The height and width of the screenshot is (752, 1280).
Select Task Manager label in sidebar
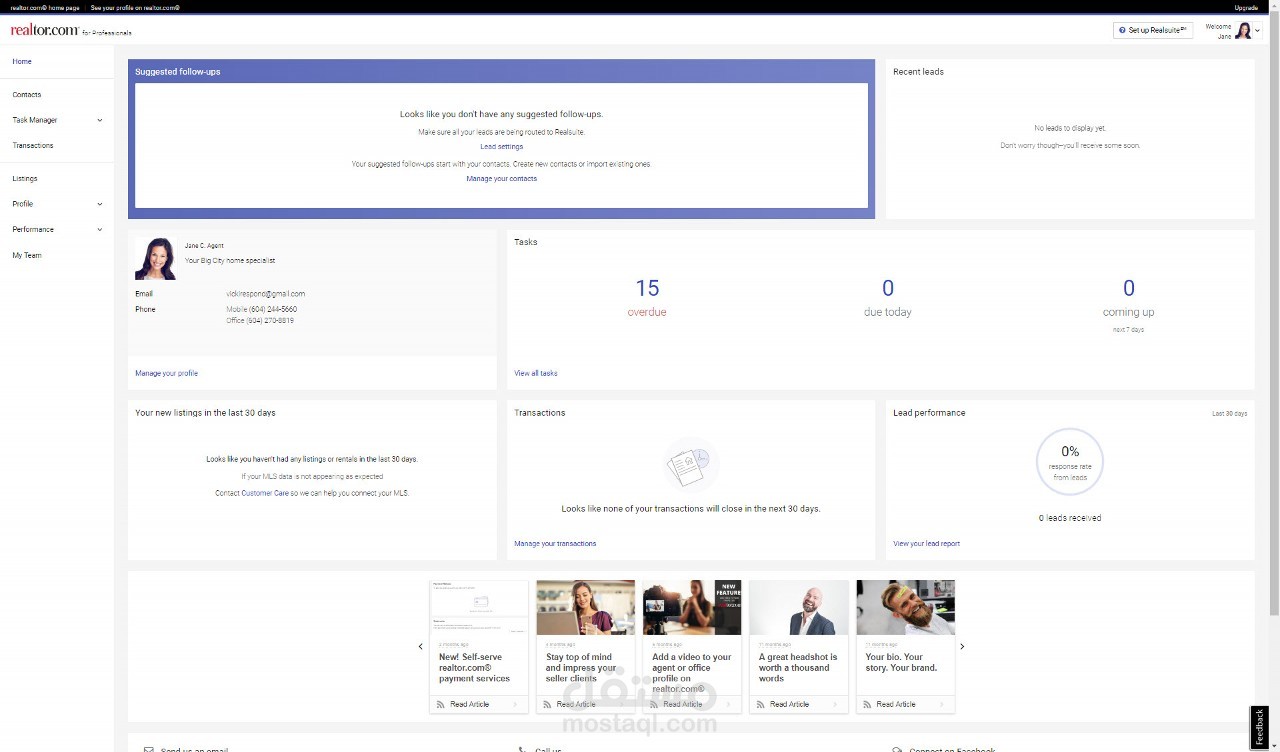tap(35, 120)
